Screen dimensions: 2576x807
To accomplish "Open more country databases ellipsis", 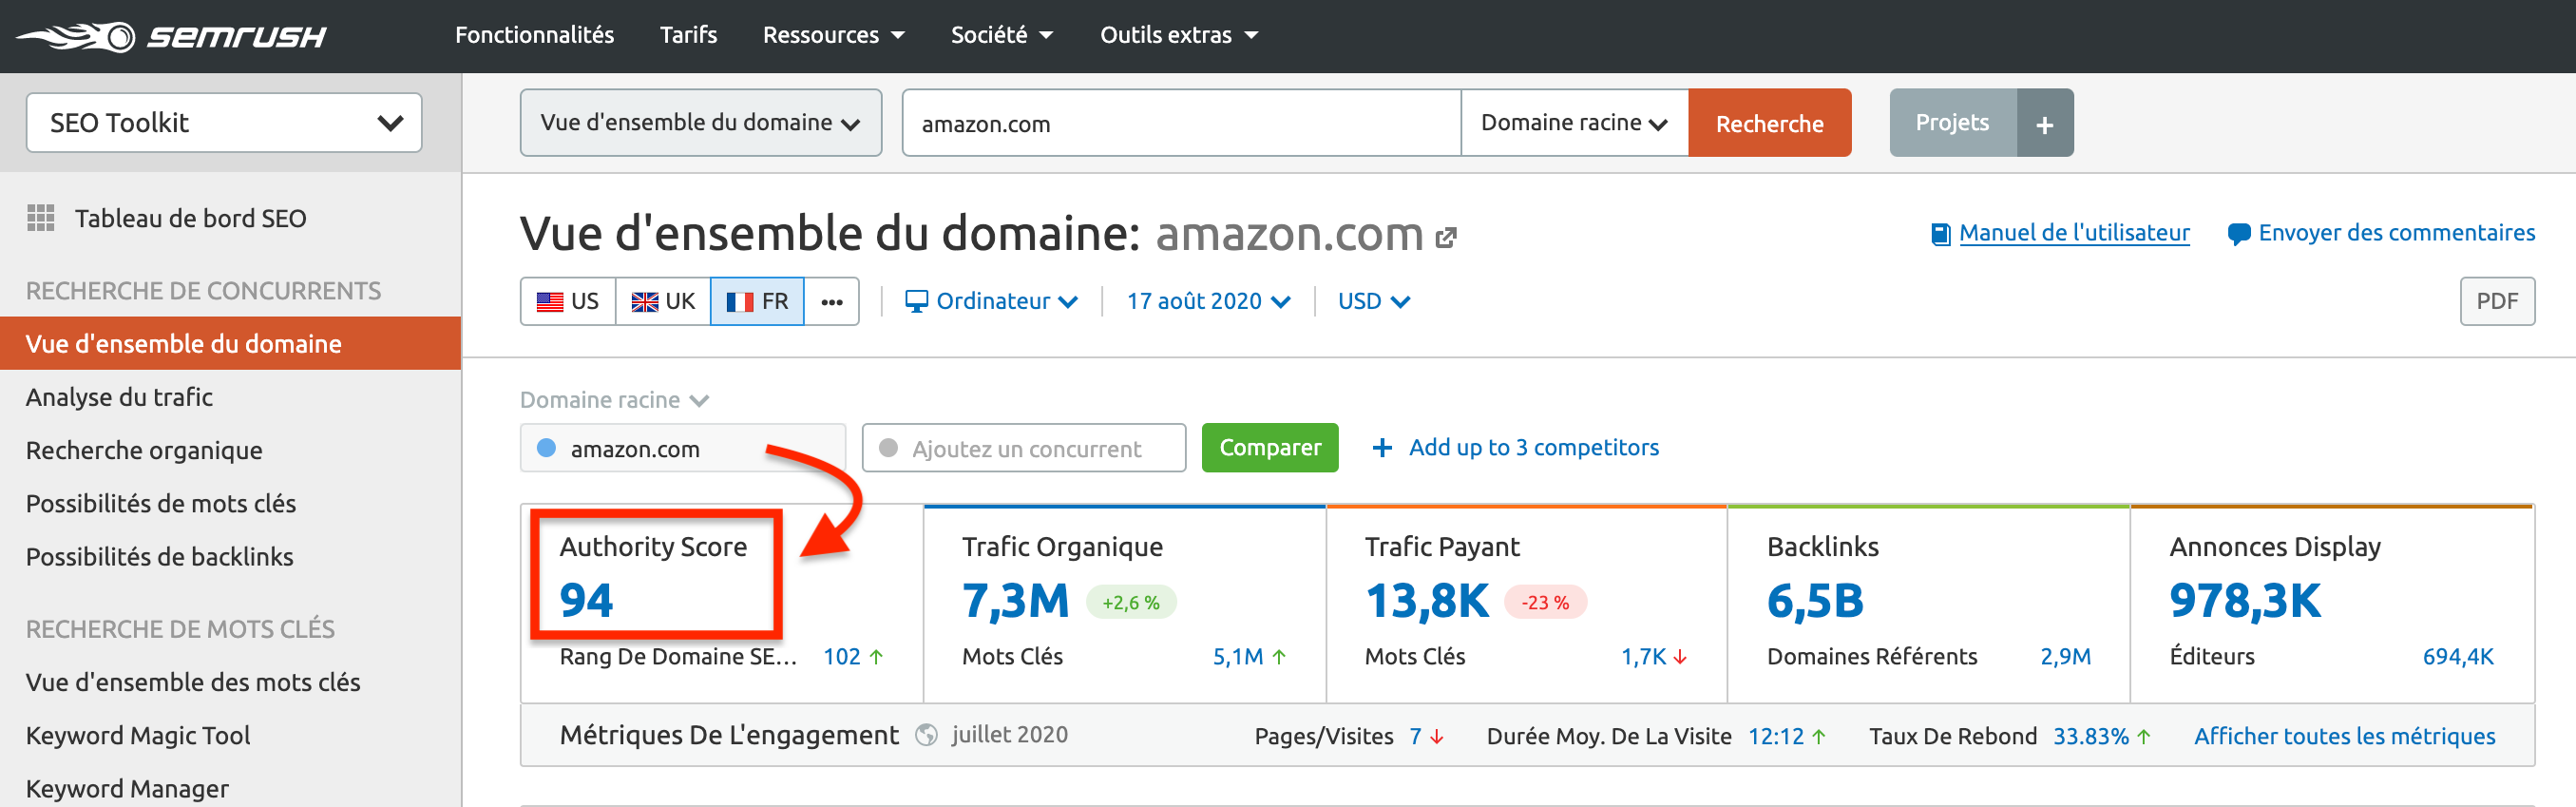I will click(832, 301).
